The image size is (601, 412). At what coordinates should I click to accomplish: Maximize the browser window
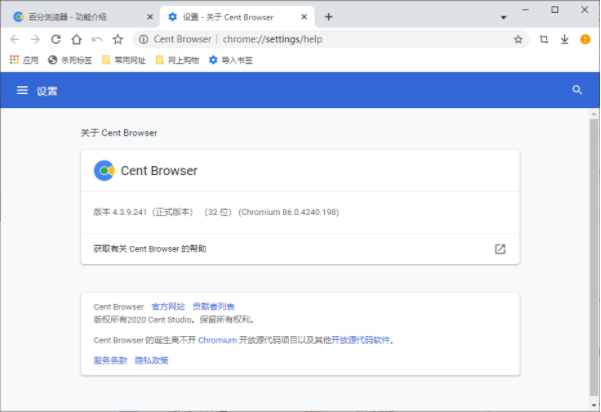click(555, 10)
